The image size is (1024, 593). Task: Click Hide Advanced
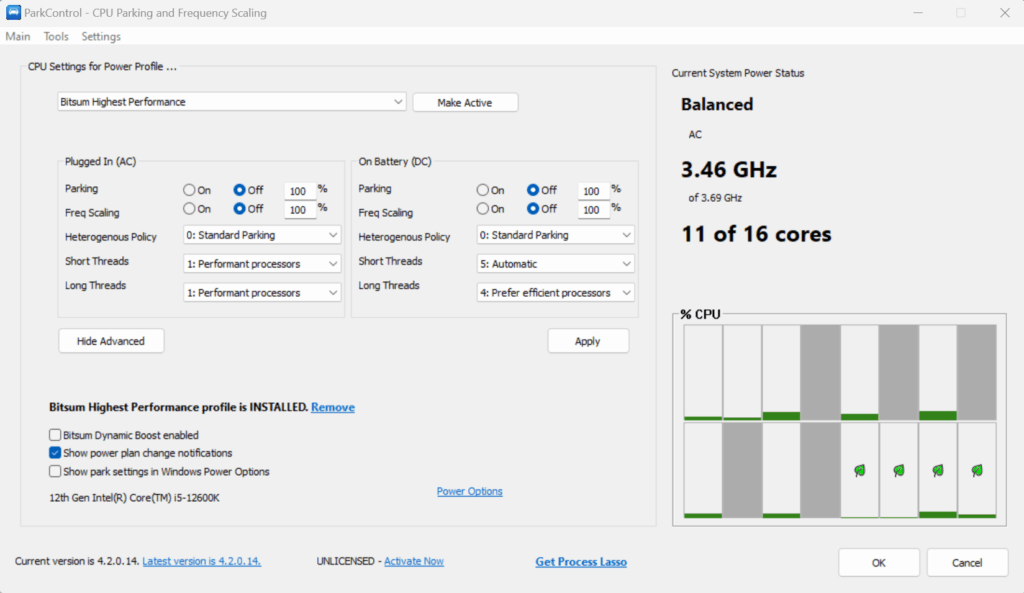coord(110,340)
